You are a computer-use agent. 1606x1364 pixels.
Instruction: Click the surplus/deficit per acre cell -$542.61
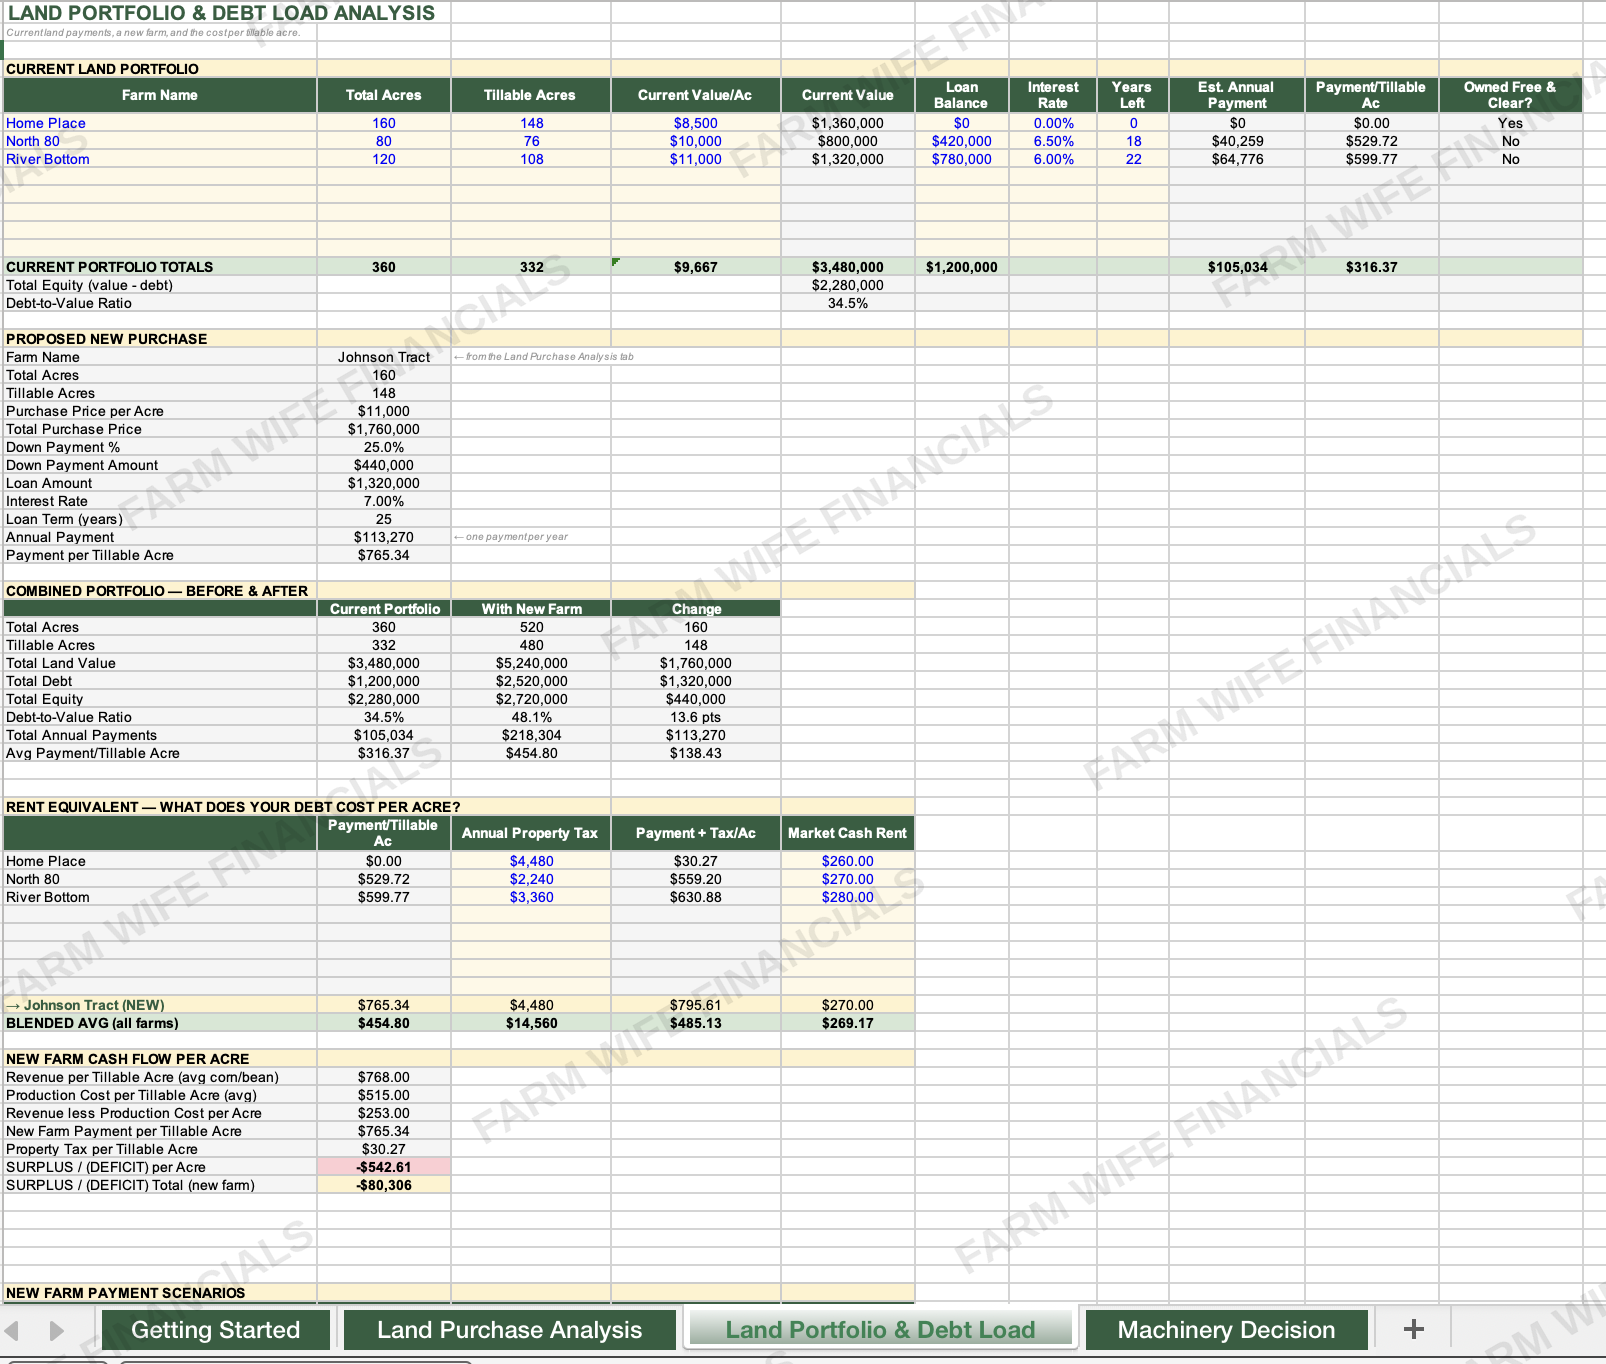tap(384, 1167)
